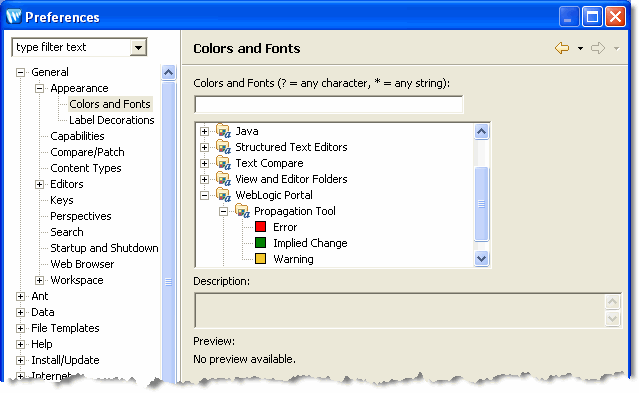Screen dimensions: 639x393
Task: Expand the File Templates node
Action: (20, 328)
